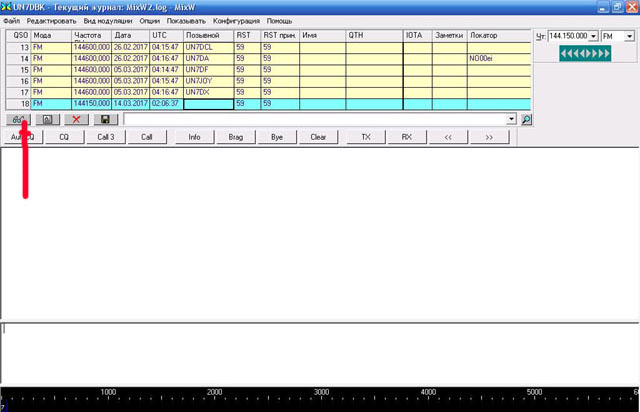Click the outermost left green tuning arrow
Viewport: 640px width, 412px height.
point(564,53)
